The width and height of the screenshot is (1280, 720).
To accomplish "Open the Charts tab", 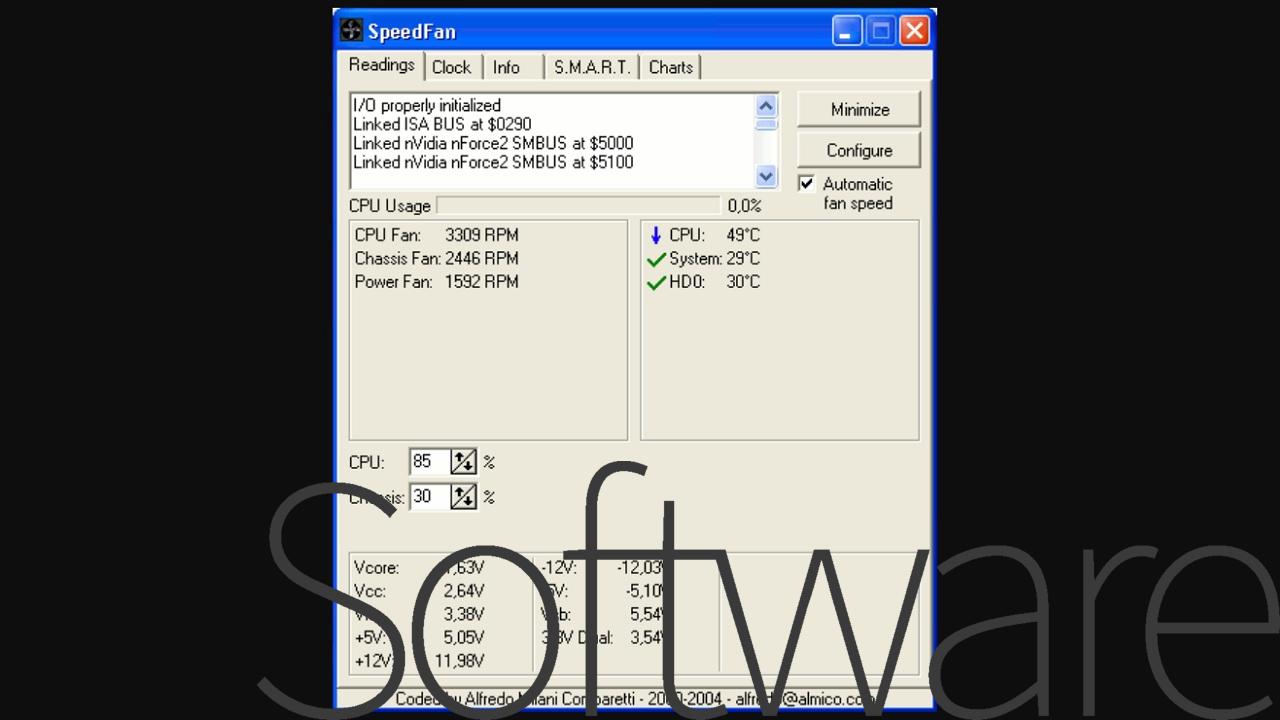I will click(670, 67).
